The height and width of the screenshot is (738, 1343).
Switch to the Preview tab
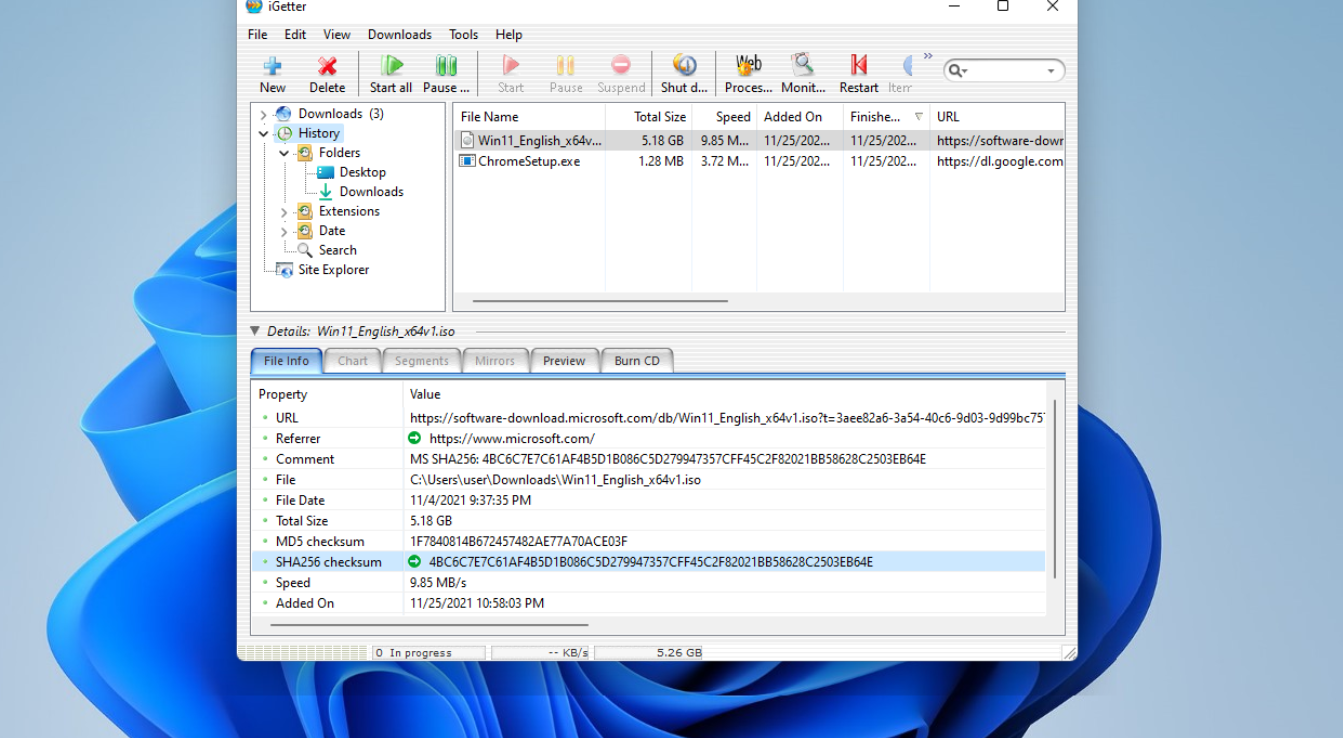[564, 361]
